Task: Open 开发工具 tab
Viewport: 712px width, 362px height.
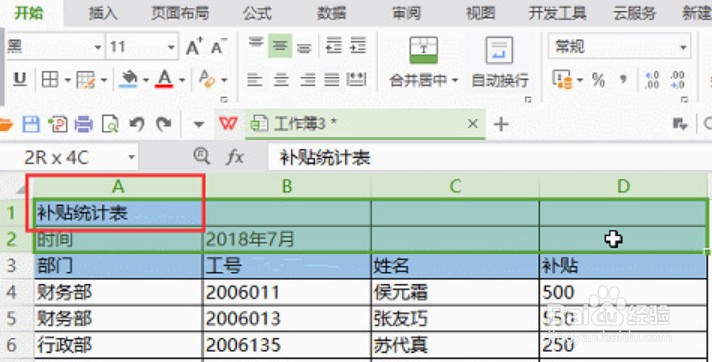Action: [x=557, y=14]
